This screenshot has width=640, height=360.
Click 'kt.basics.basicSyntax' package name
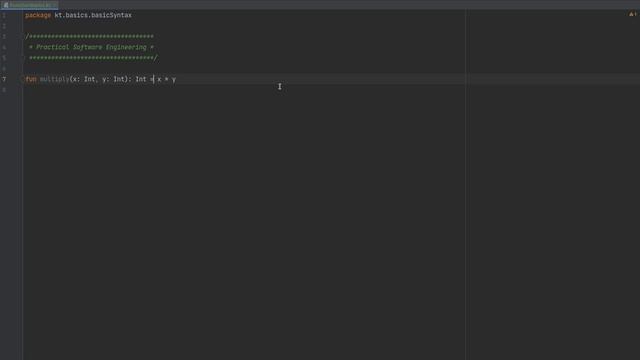pyautogui.click(x=93, y=16)
